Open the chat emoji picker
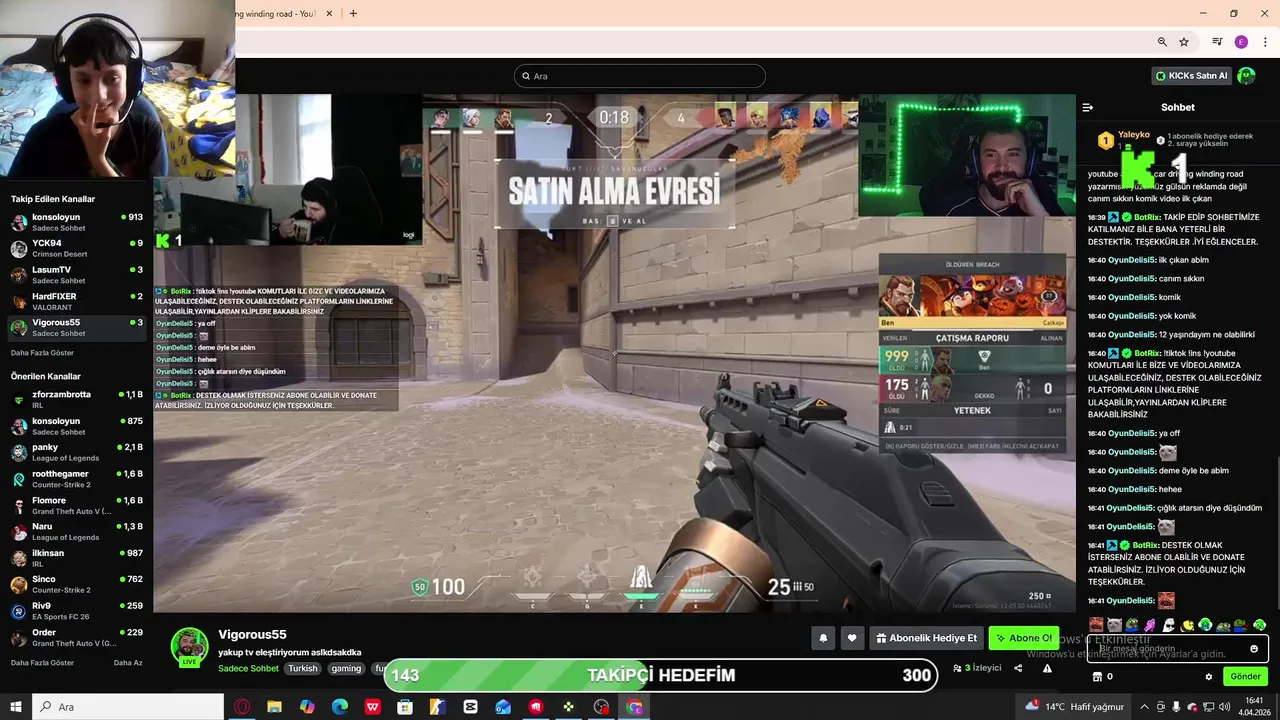Viewport: 1280px width, 720px height. click(1254, 649)
